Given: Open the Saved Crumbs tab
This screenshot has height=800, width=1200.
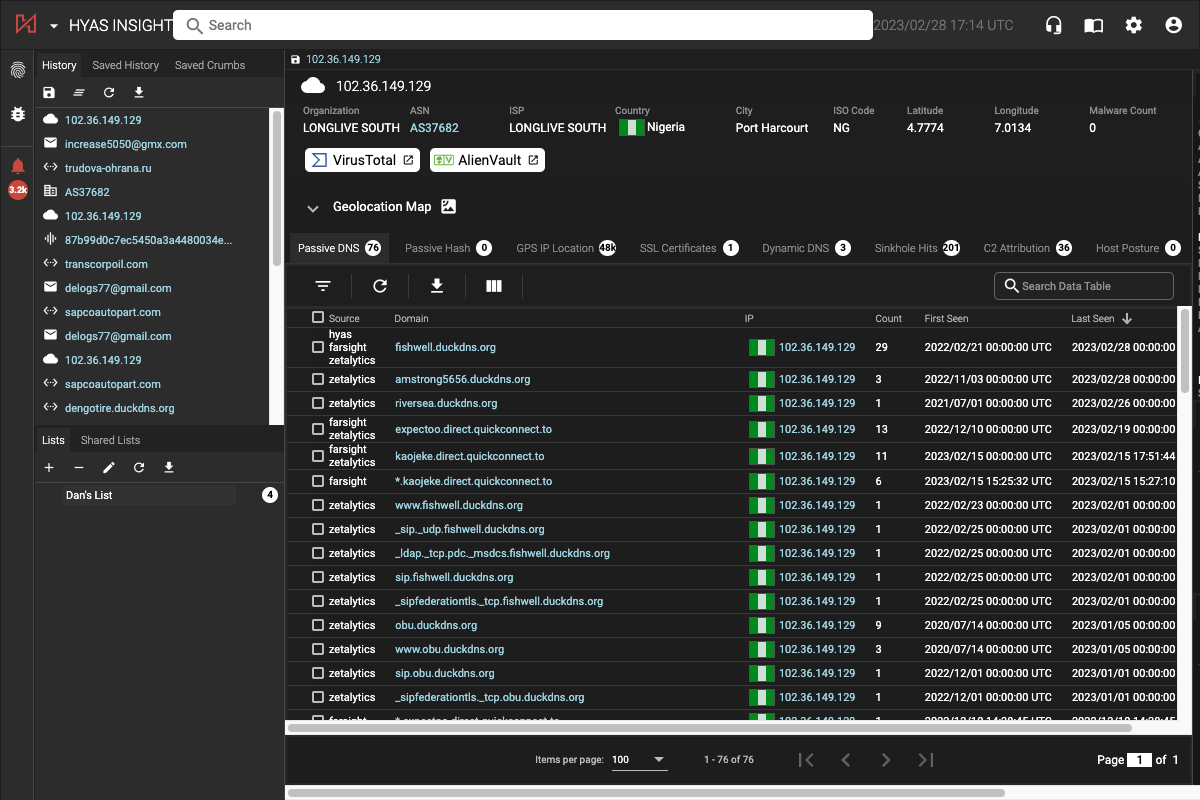Looking at the screenshot, I should coord(208,64).
